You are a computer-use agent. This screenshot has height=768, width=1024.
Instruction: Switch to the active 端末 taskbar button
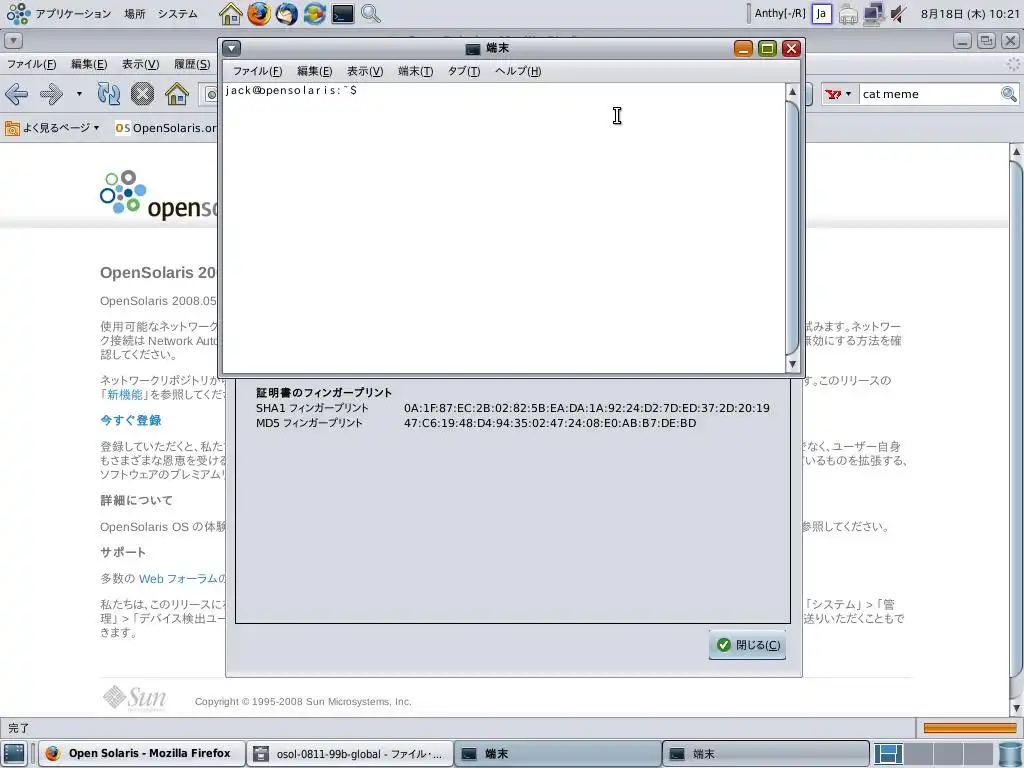[558, 754]
